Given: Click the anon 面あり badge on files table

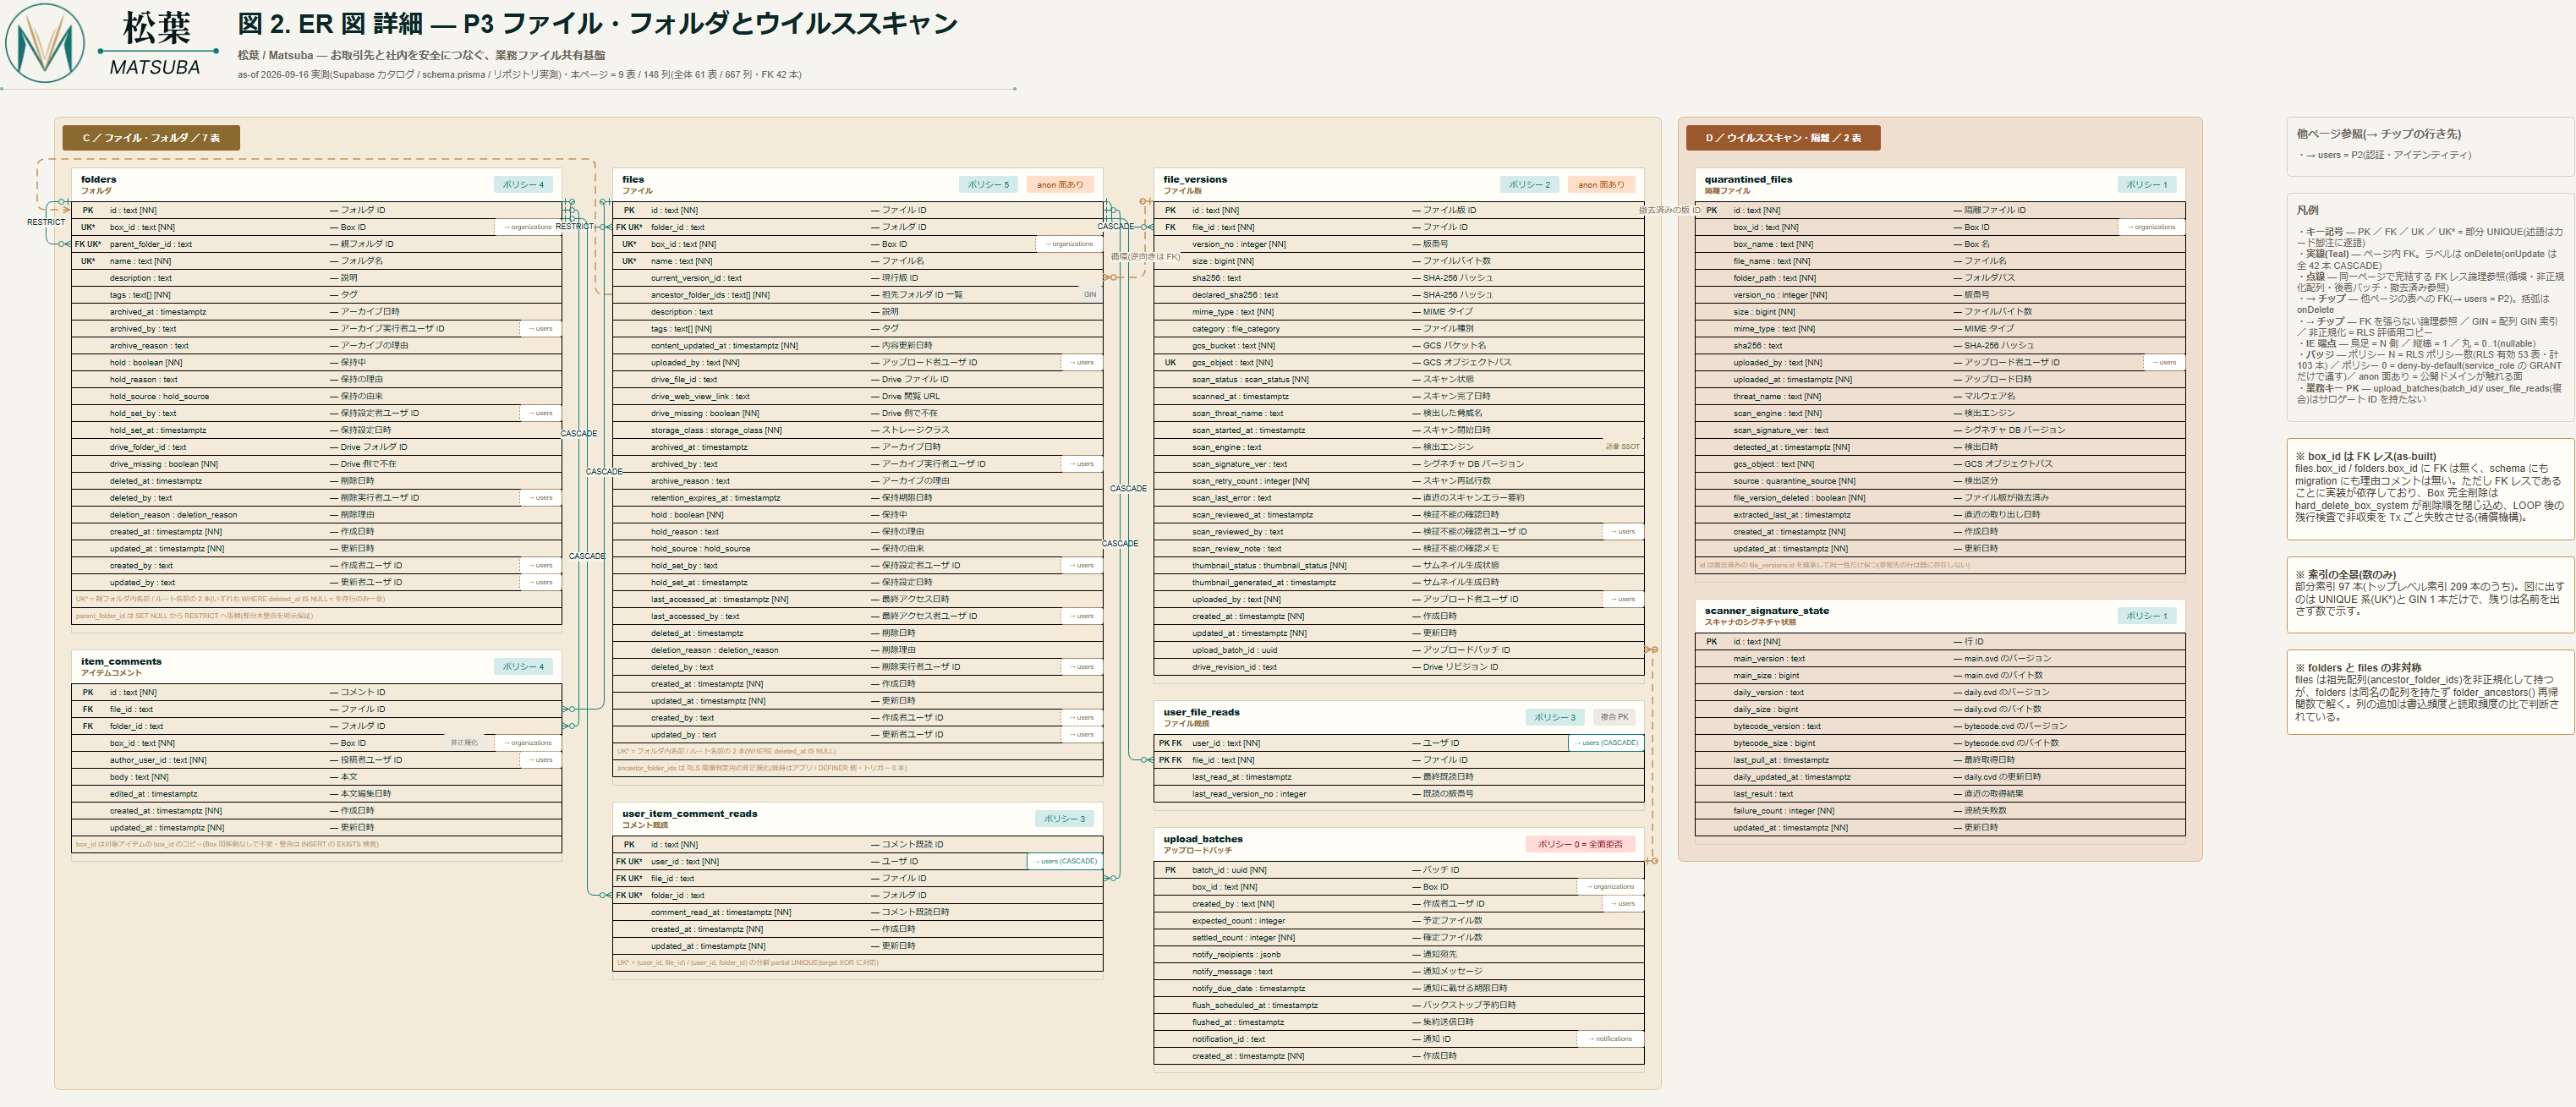Looking at the screenshot, I should coord(1060,184).
